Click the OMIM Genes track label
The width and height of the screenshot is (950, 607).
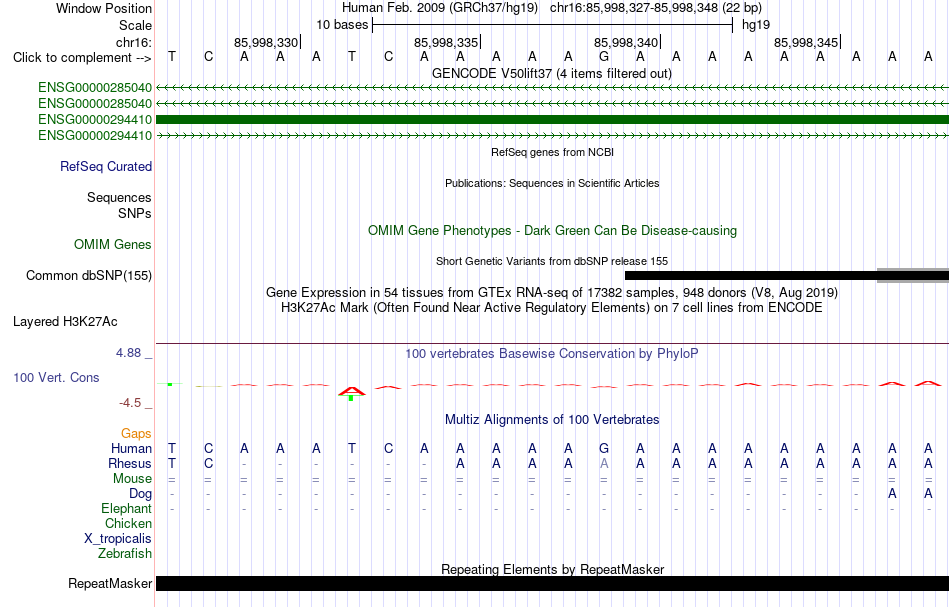(x=113, y=245)
